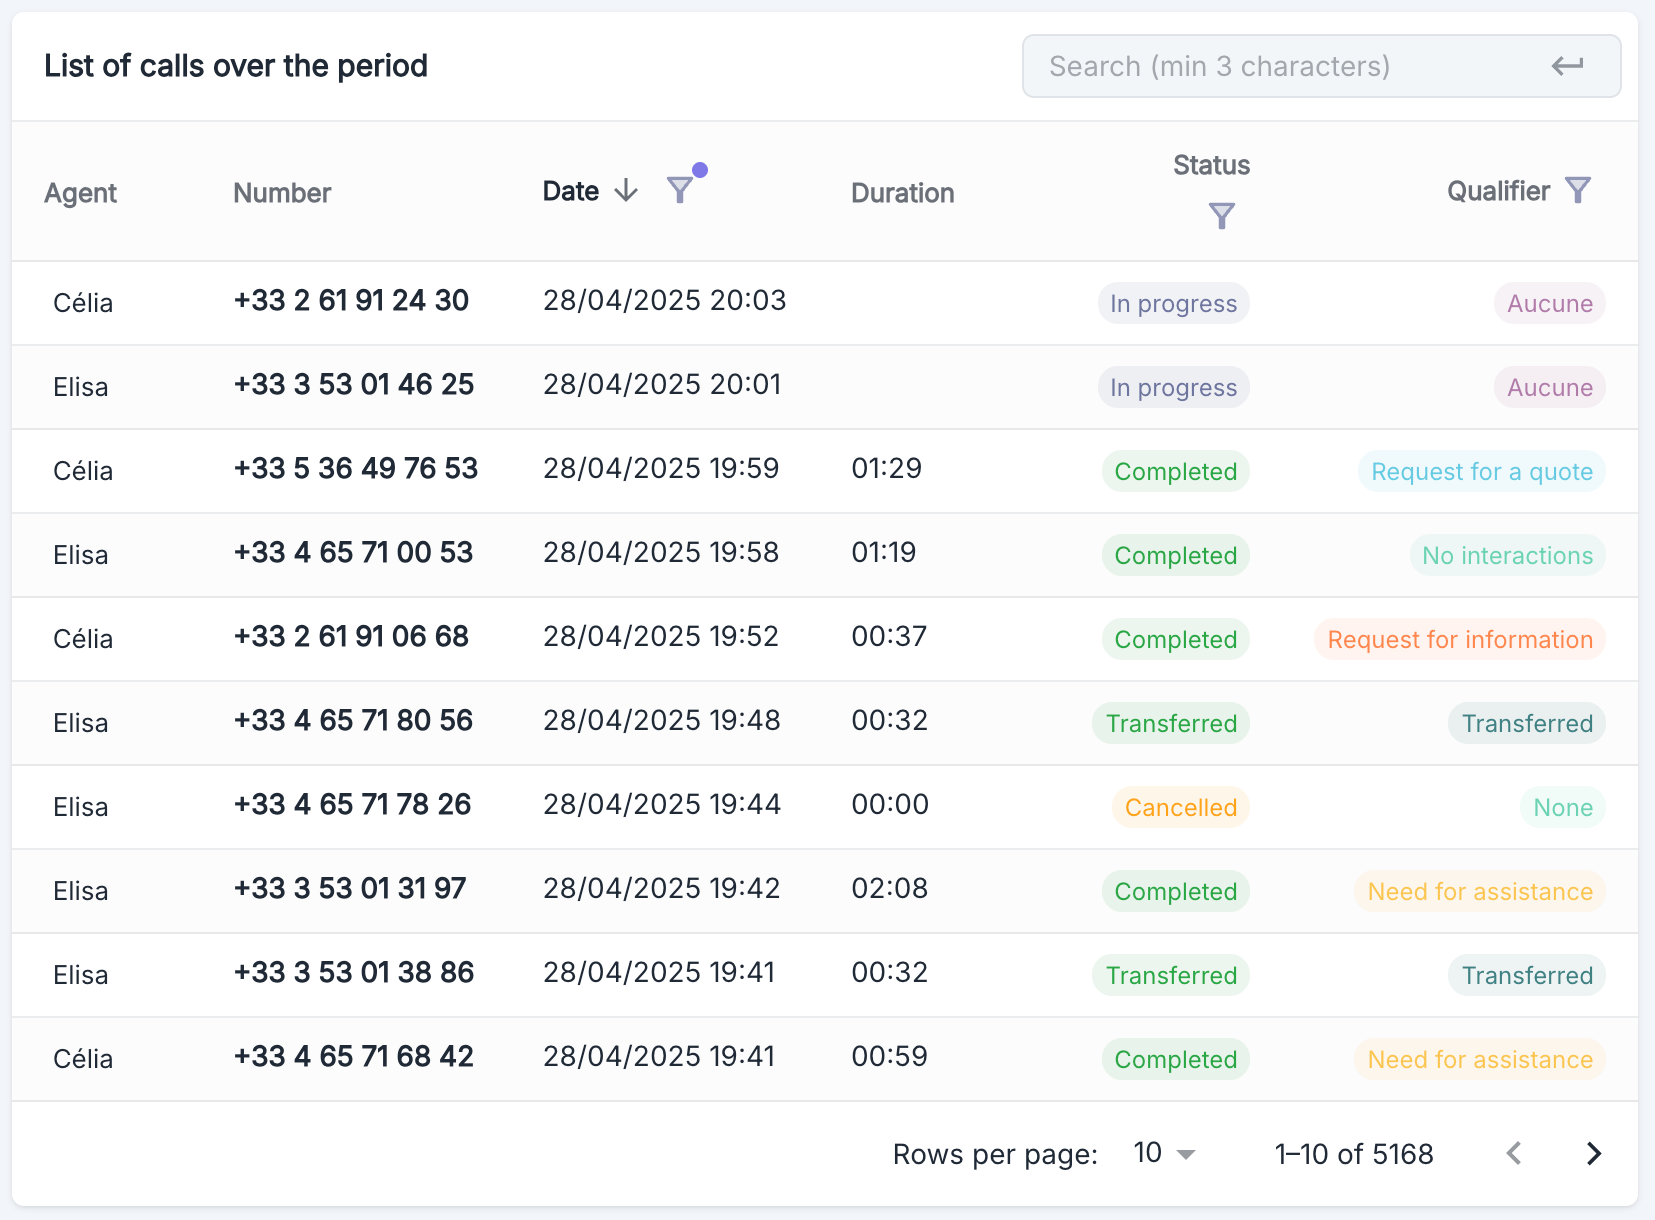Screen dimensions: 1655x1220
Task: Select number +33 4 65 71 80 56
Action: [x=353, y=720]
